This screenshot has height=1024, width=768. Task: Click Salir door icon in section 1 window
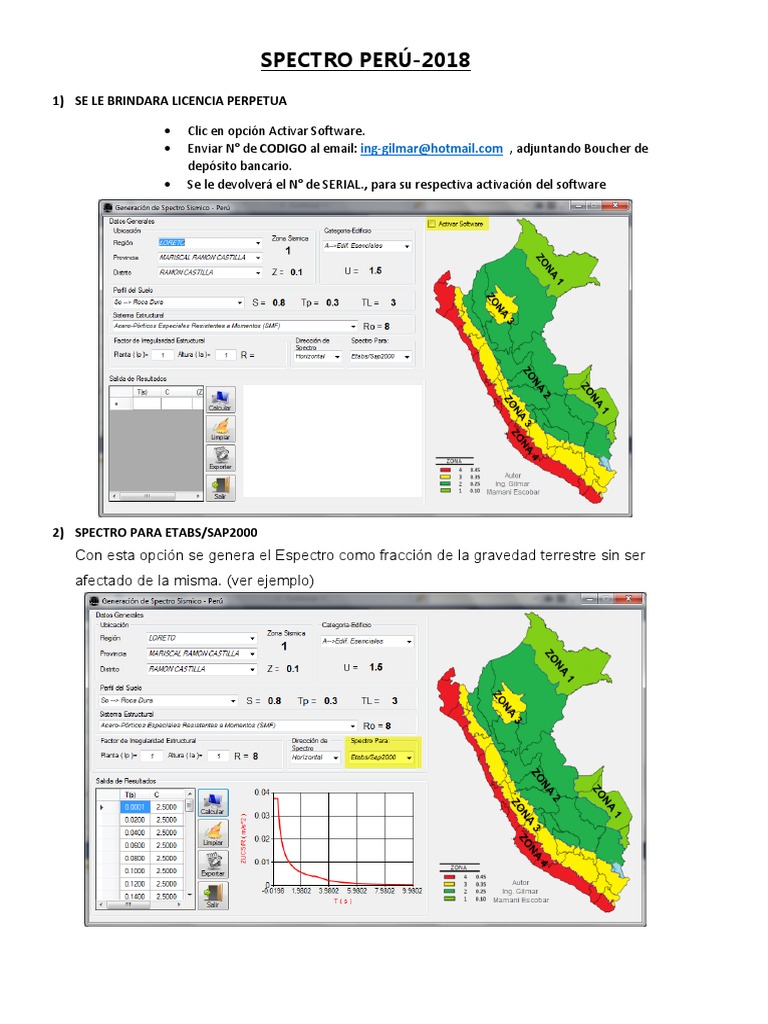[x=220, y=488]
